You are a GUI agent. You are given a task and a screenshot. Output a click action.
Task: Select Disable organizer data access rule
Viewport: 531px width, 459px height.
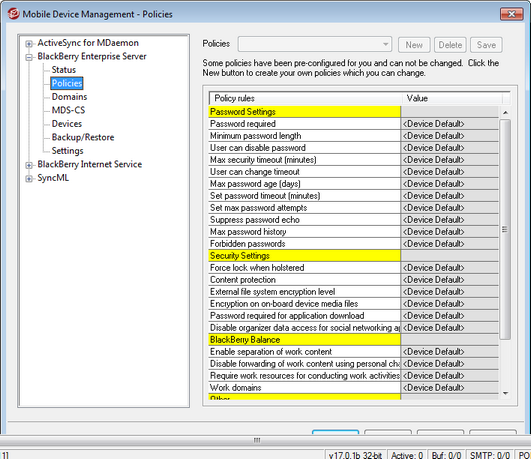[304, 328]
